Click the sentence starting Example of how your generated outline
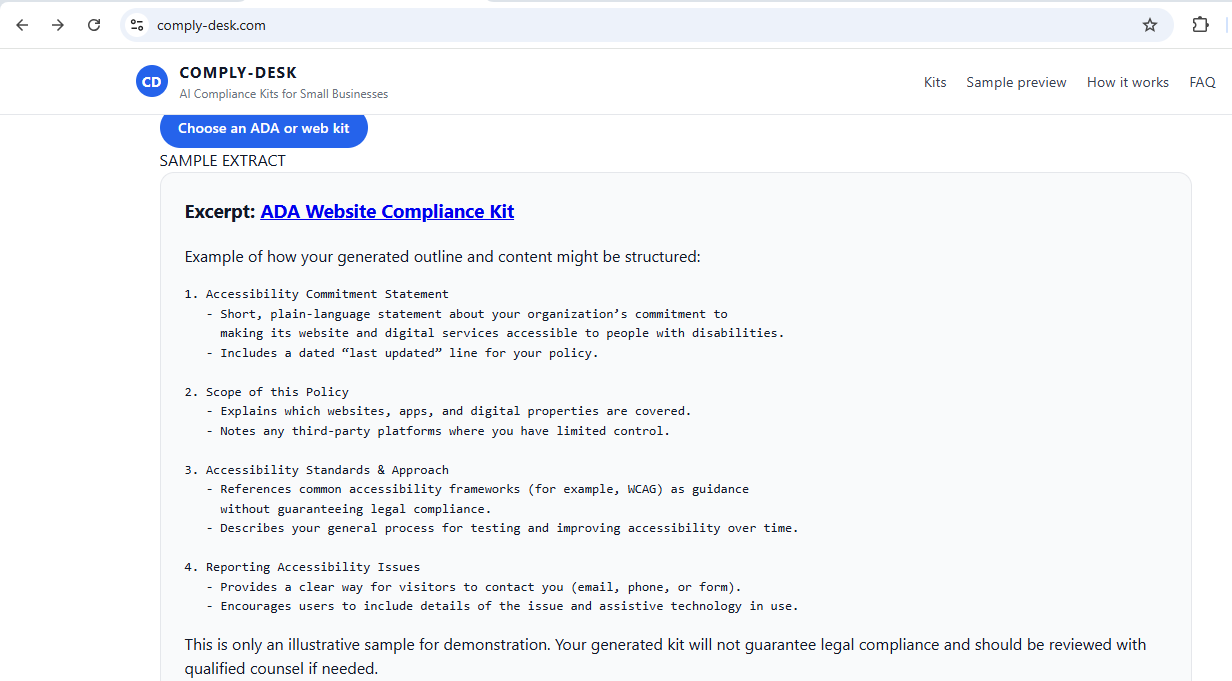The height and width of the screenshot is (681, 1232). 443,256
